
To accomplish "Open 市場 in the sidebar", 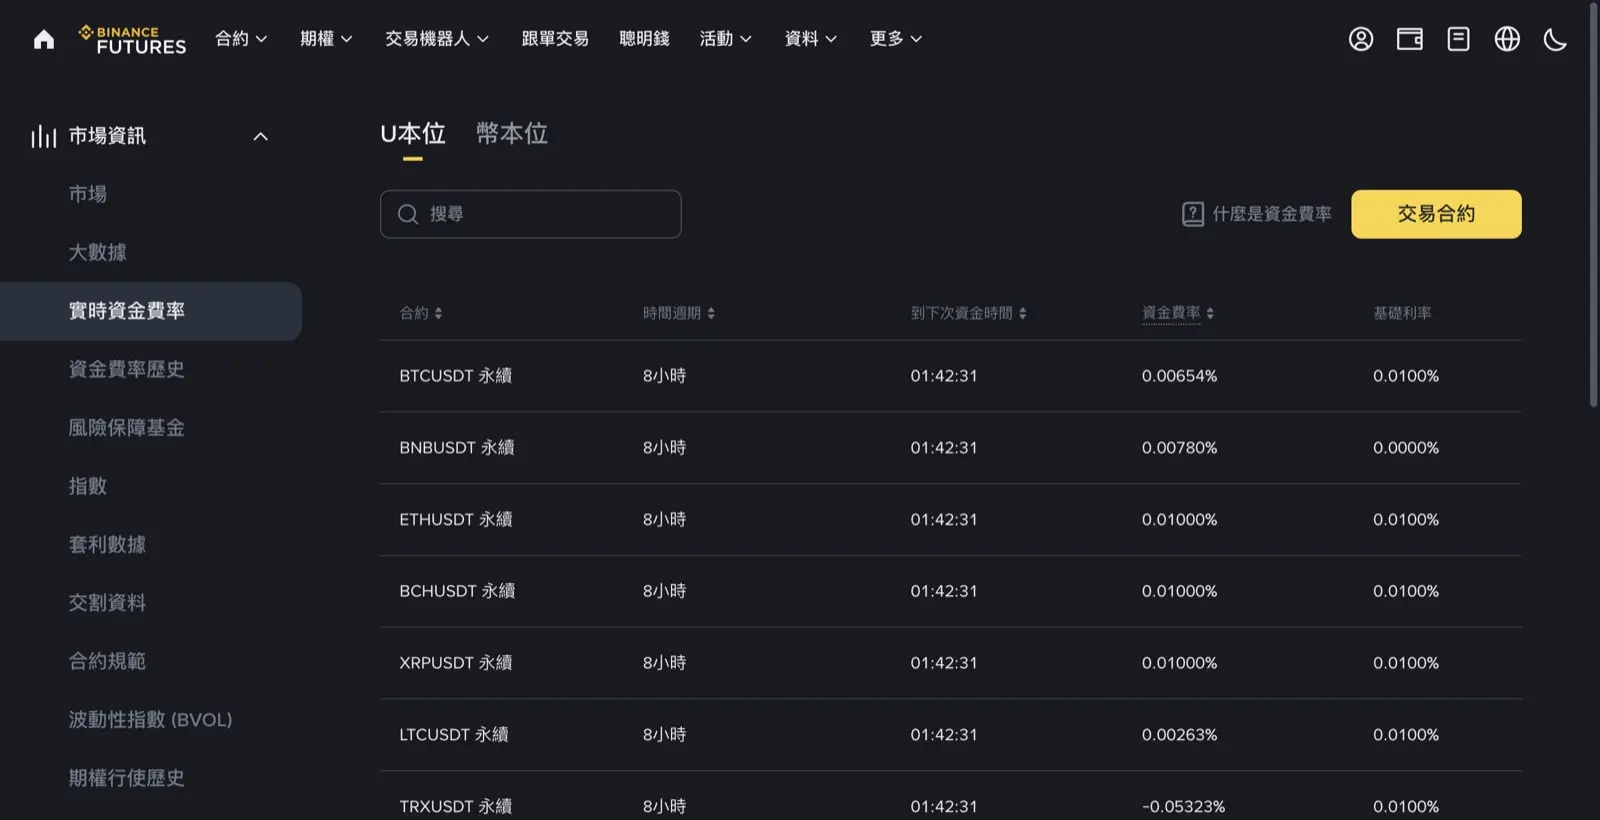I will 88,194.
